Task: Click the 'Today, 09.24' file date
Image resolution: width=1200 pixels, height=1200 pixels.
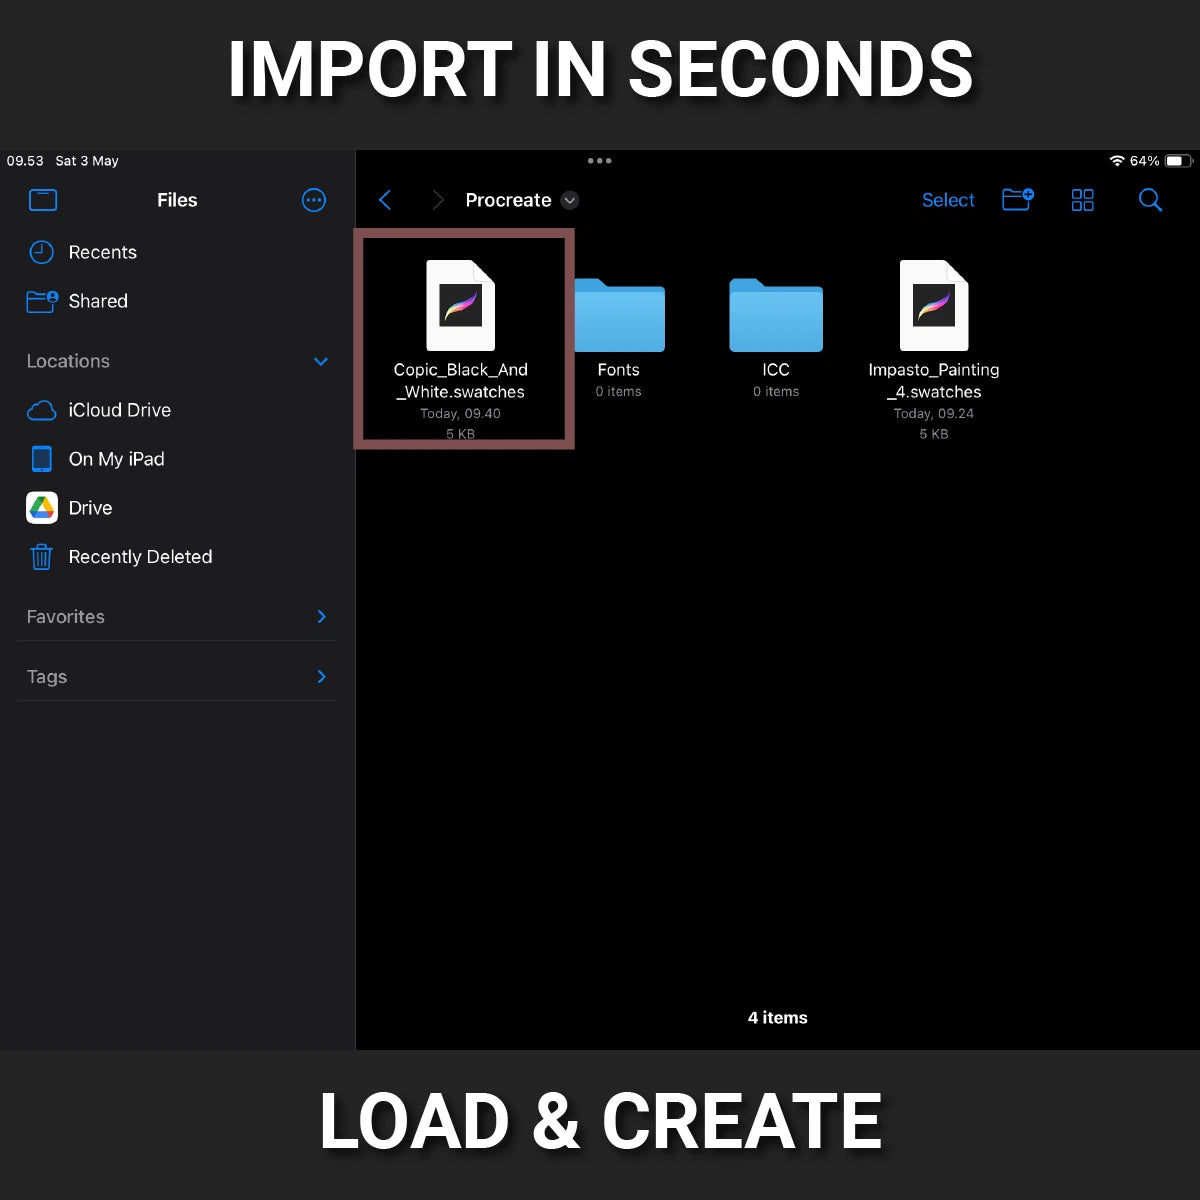Action: [x=934, y=413]
